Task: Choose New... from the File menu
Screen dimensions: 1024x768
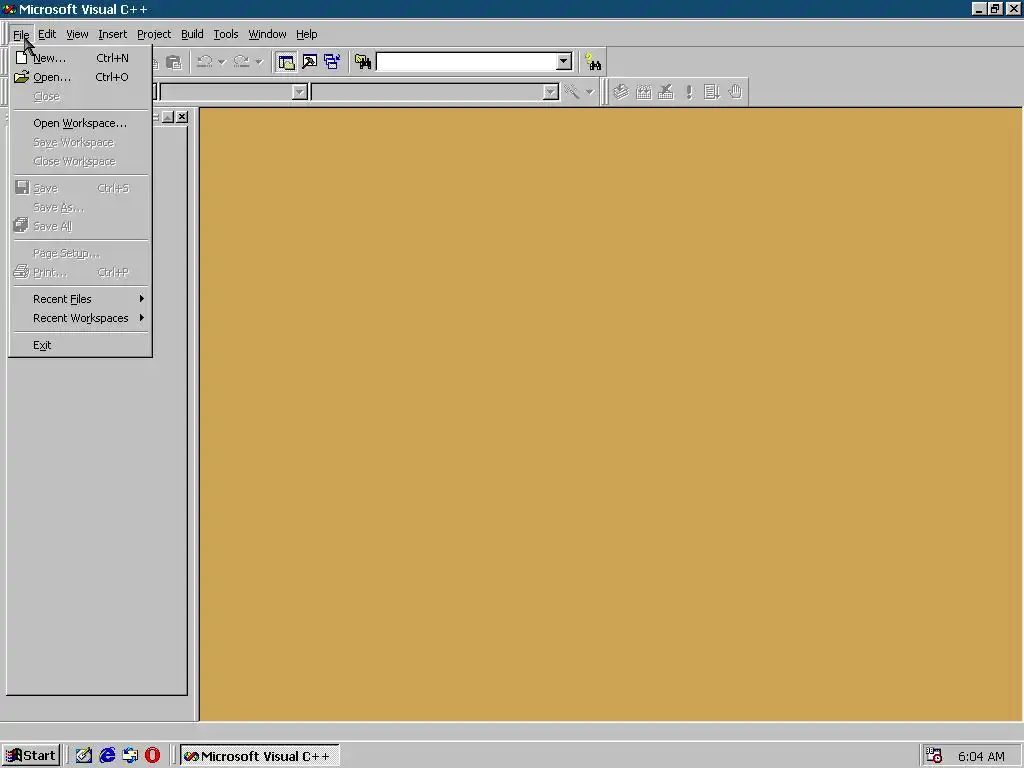Action: (x=81, y=58)
